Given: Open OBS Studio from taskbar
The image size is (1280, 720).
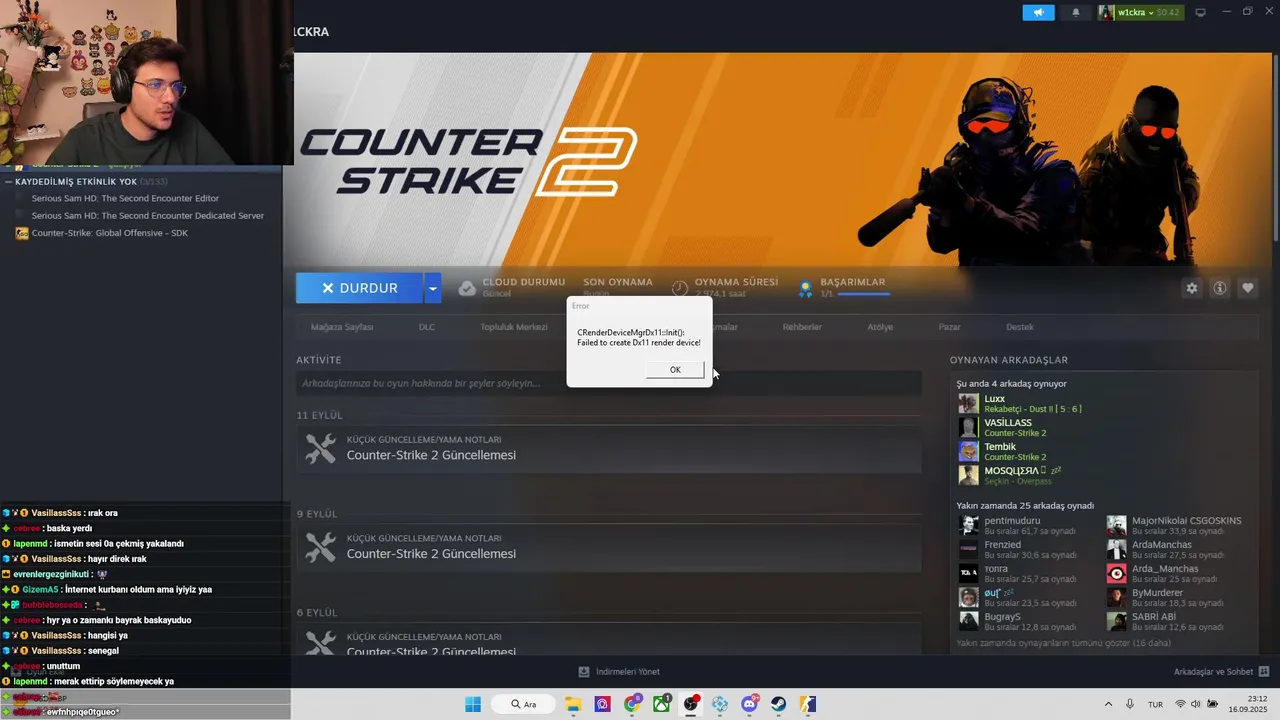Looking at the screenshot, I should point(691,704).
